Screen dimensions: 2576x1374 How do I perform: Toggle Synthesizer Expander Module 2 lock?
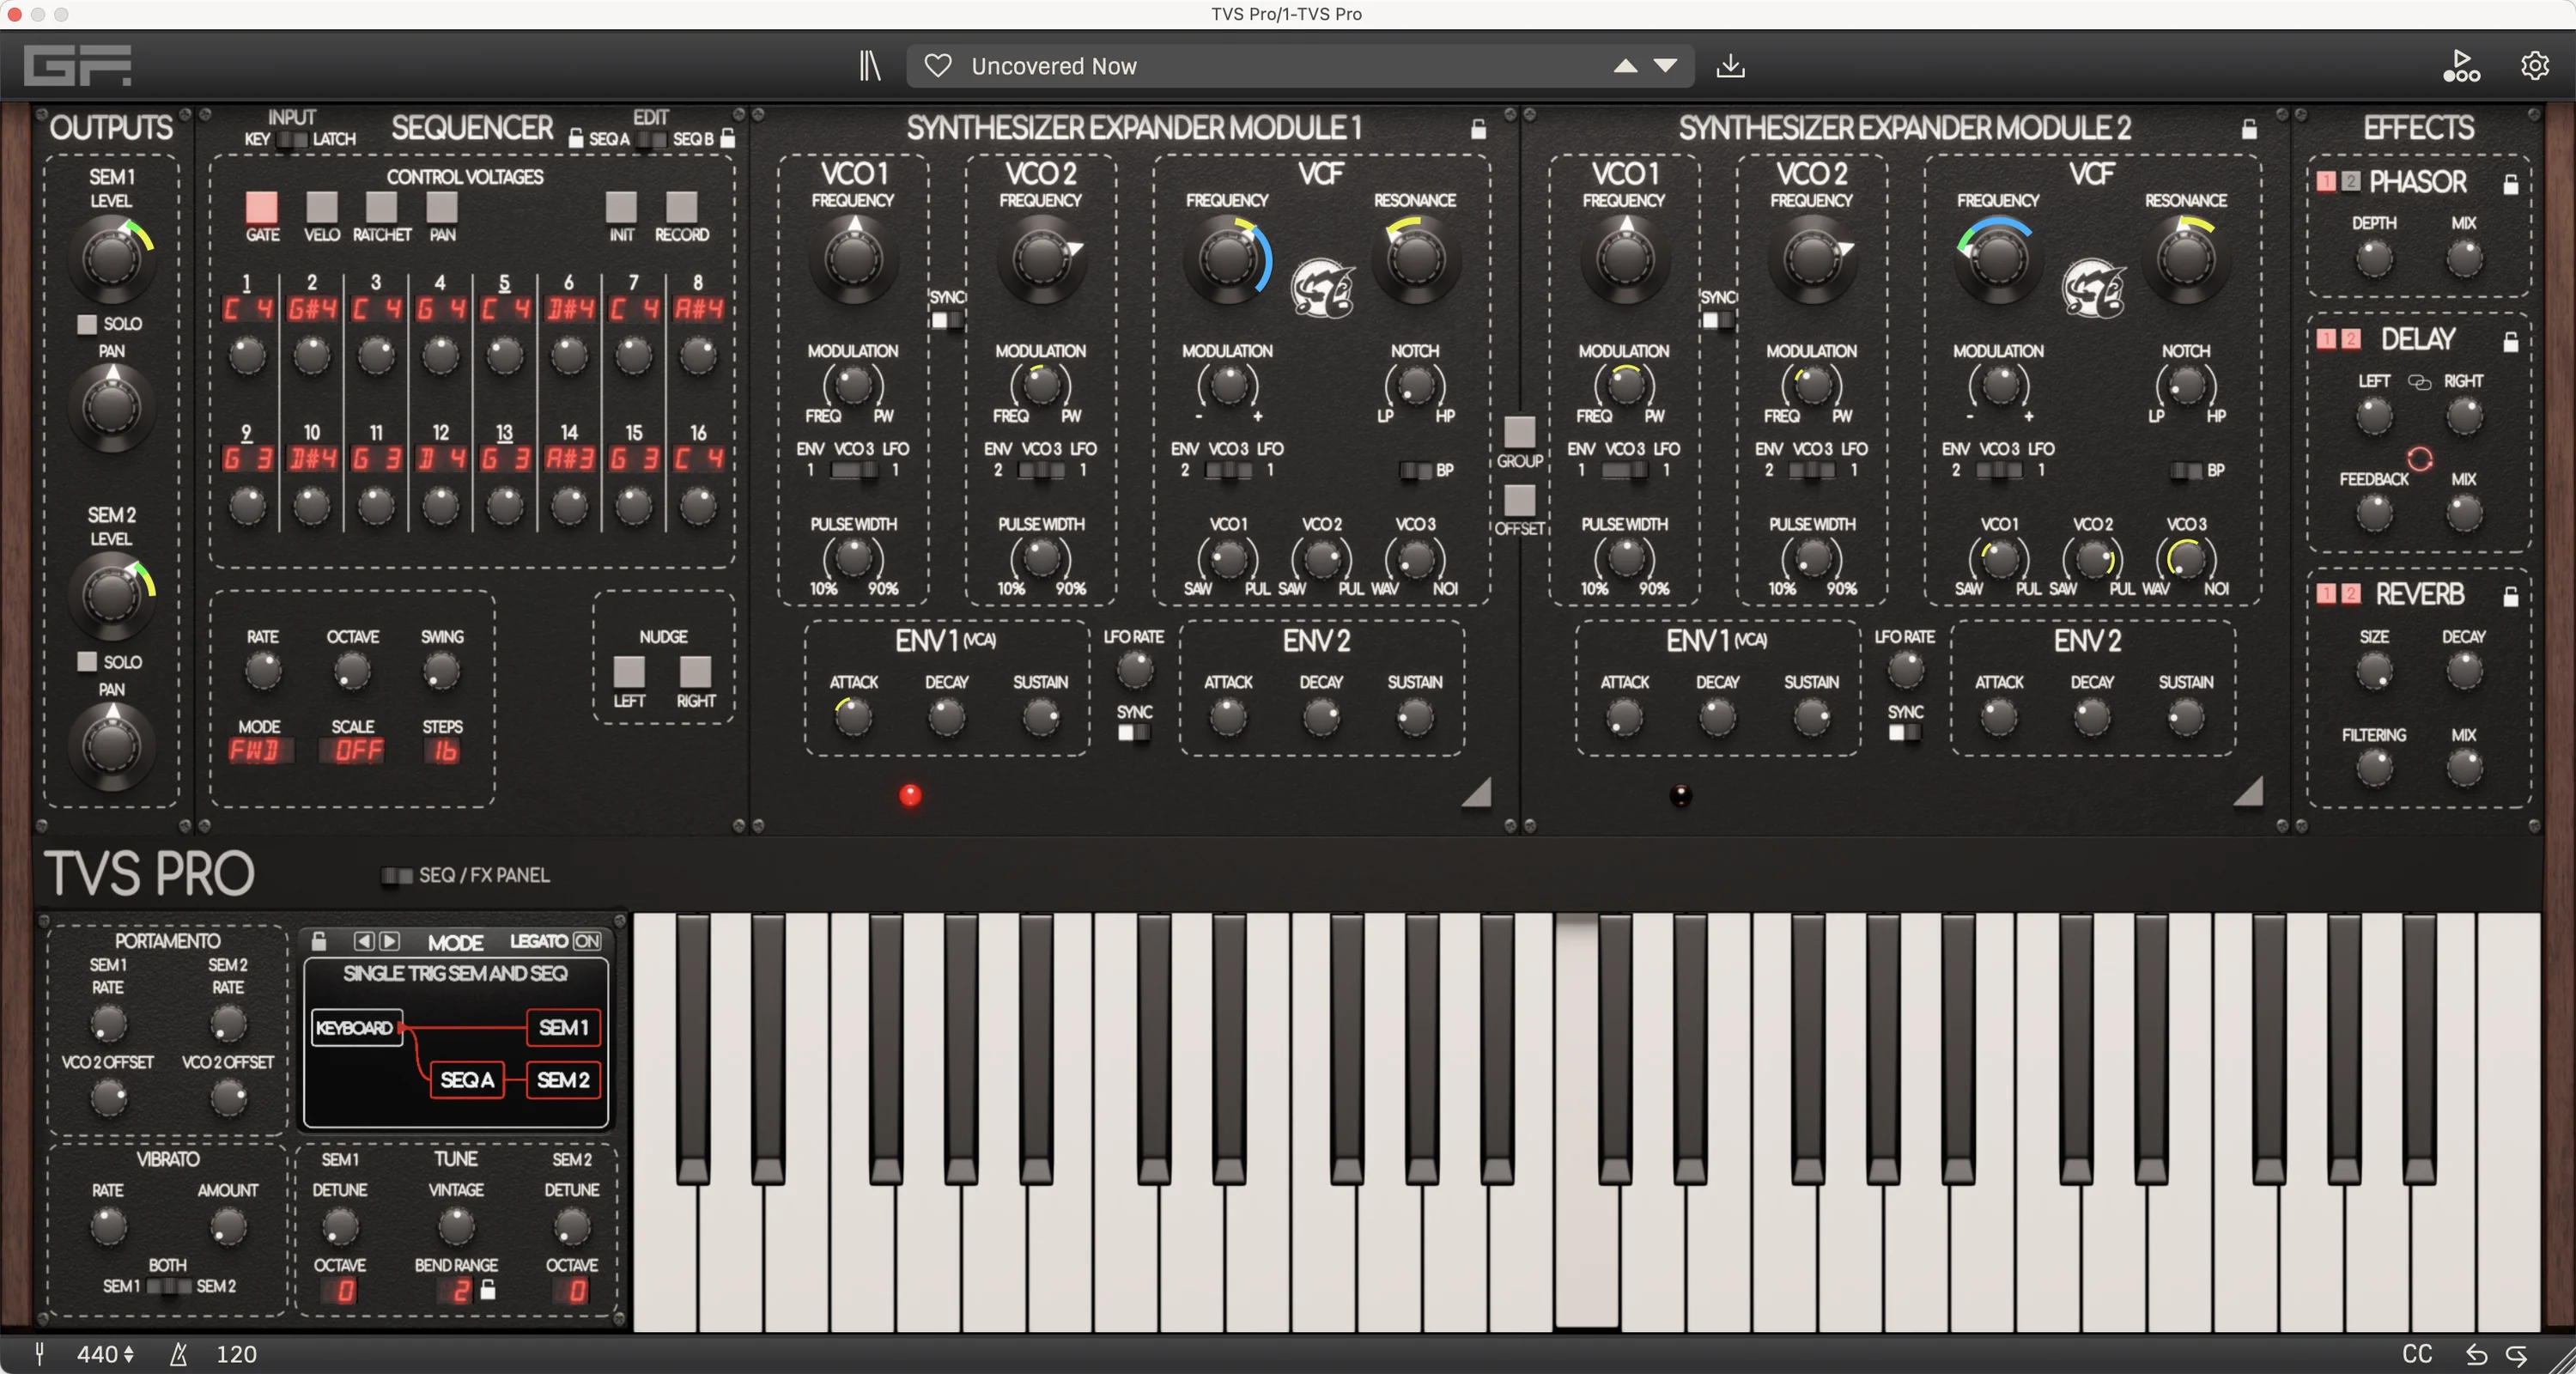pyautogui.click(x=2249, y=129)
